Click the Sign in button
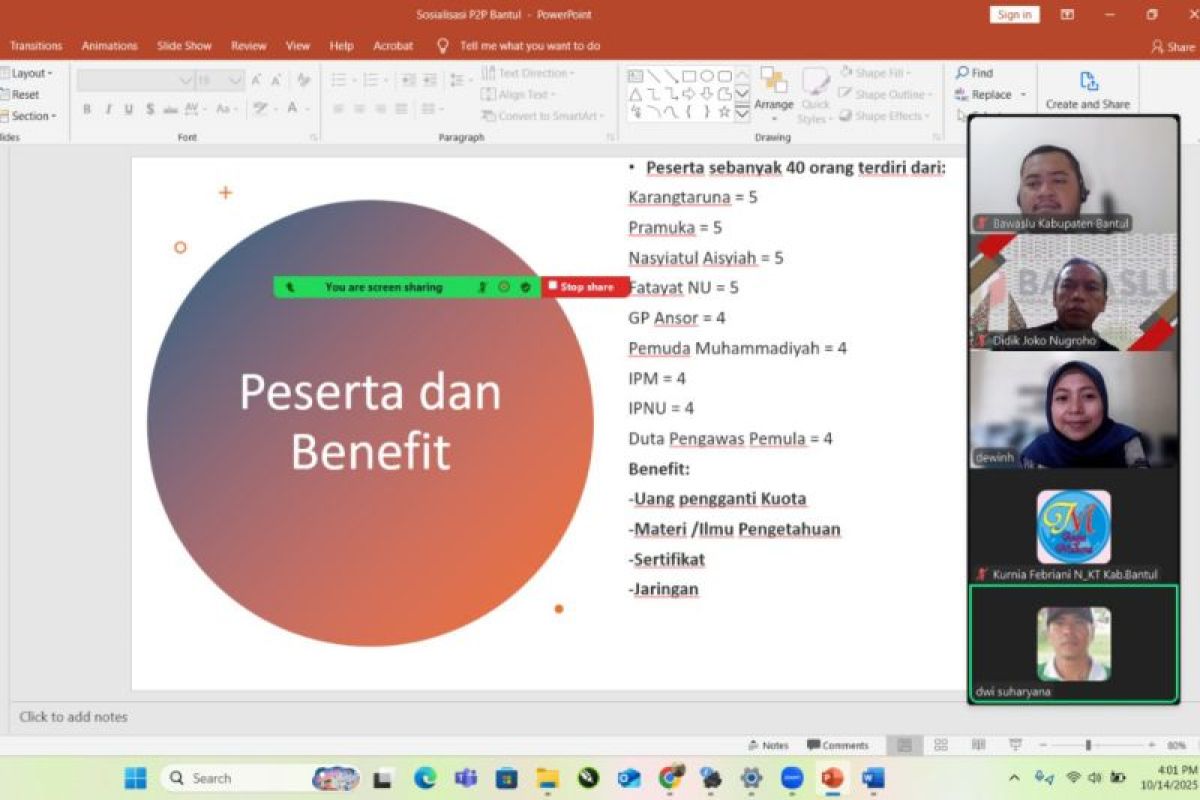This screenshot has width=1200, height=800. 1014,14
